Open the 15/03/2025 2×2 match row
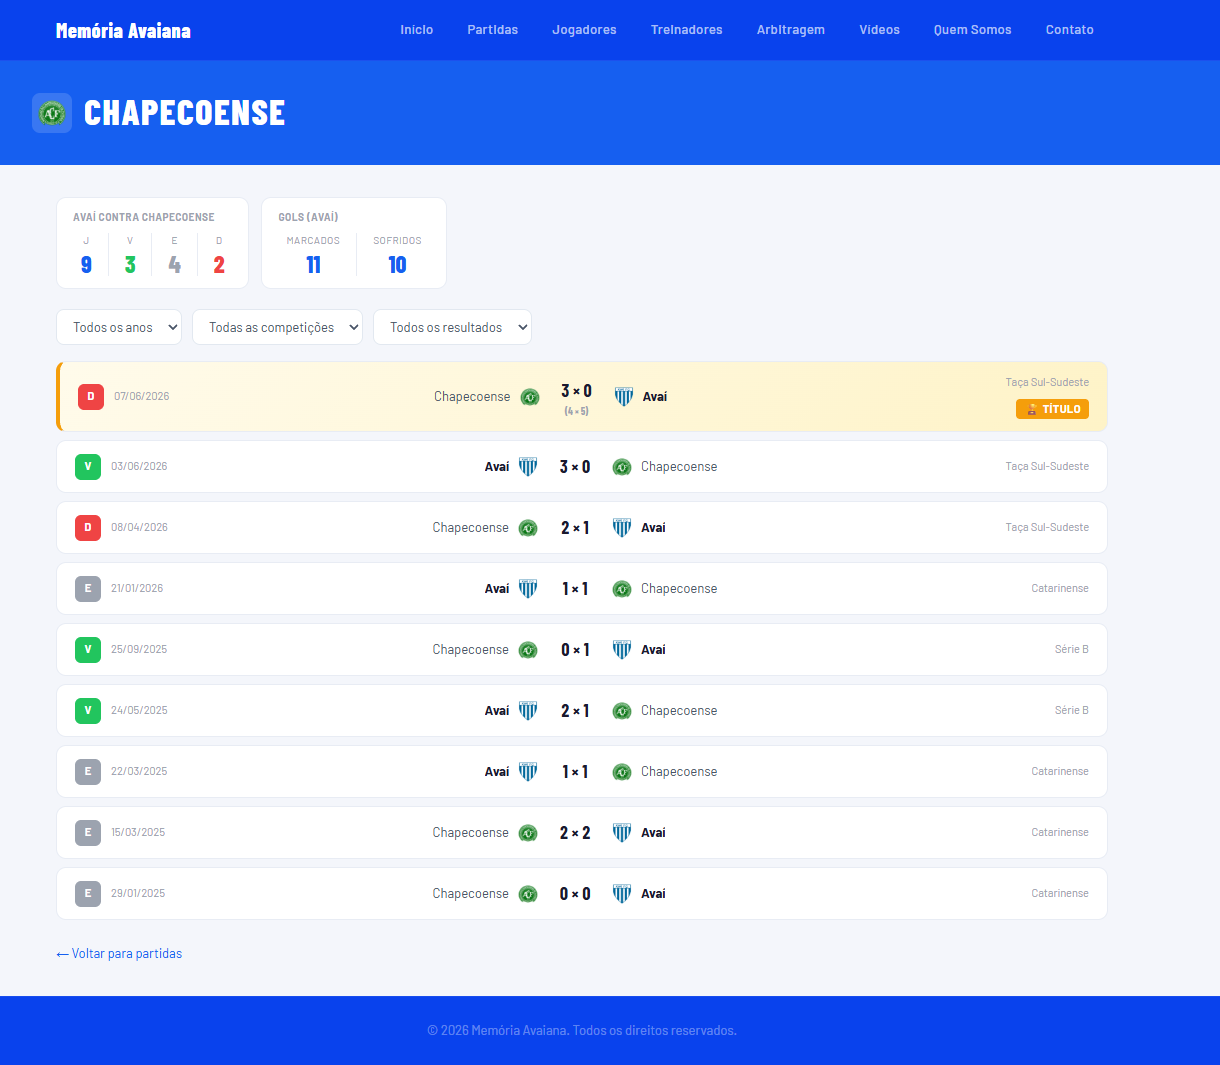 pyautogui.click(x=582, y=833)
